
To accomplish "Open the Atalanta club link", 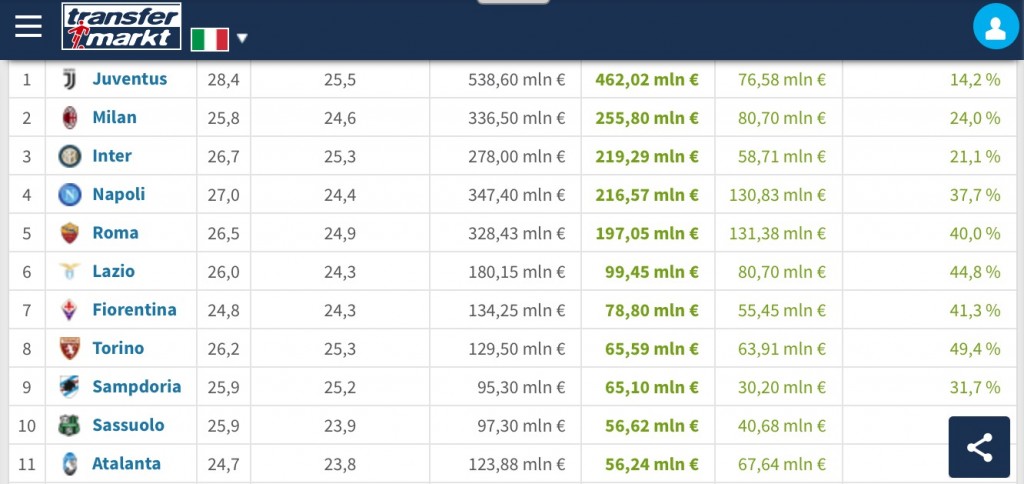I will point(127,464).
